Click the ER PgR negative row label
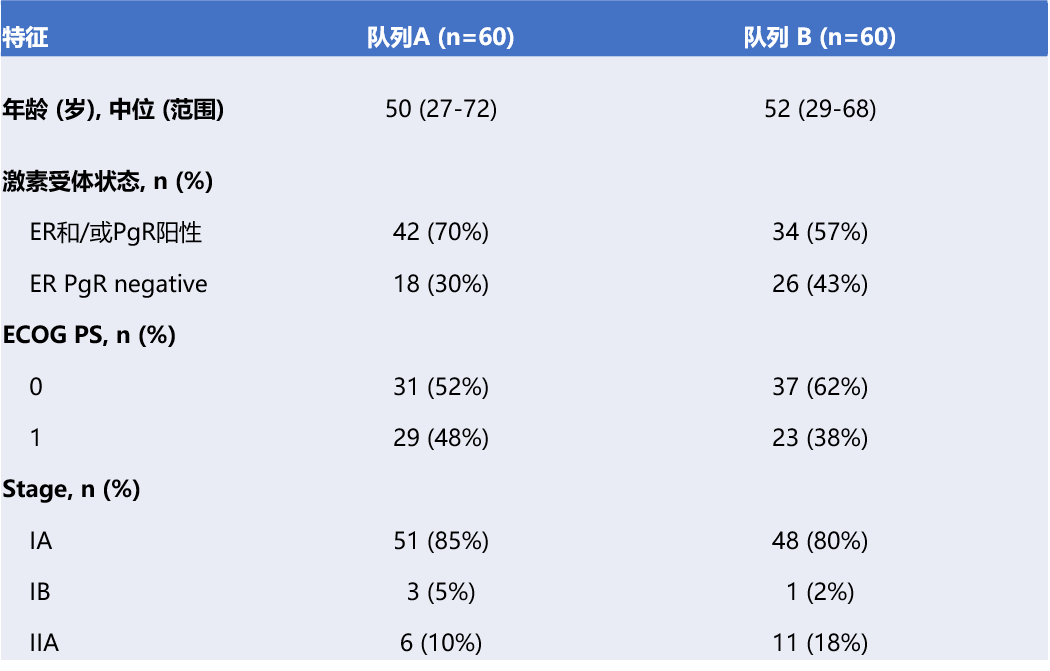1050x671 pixels. coord(119,284)
